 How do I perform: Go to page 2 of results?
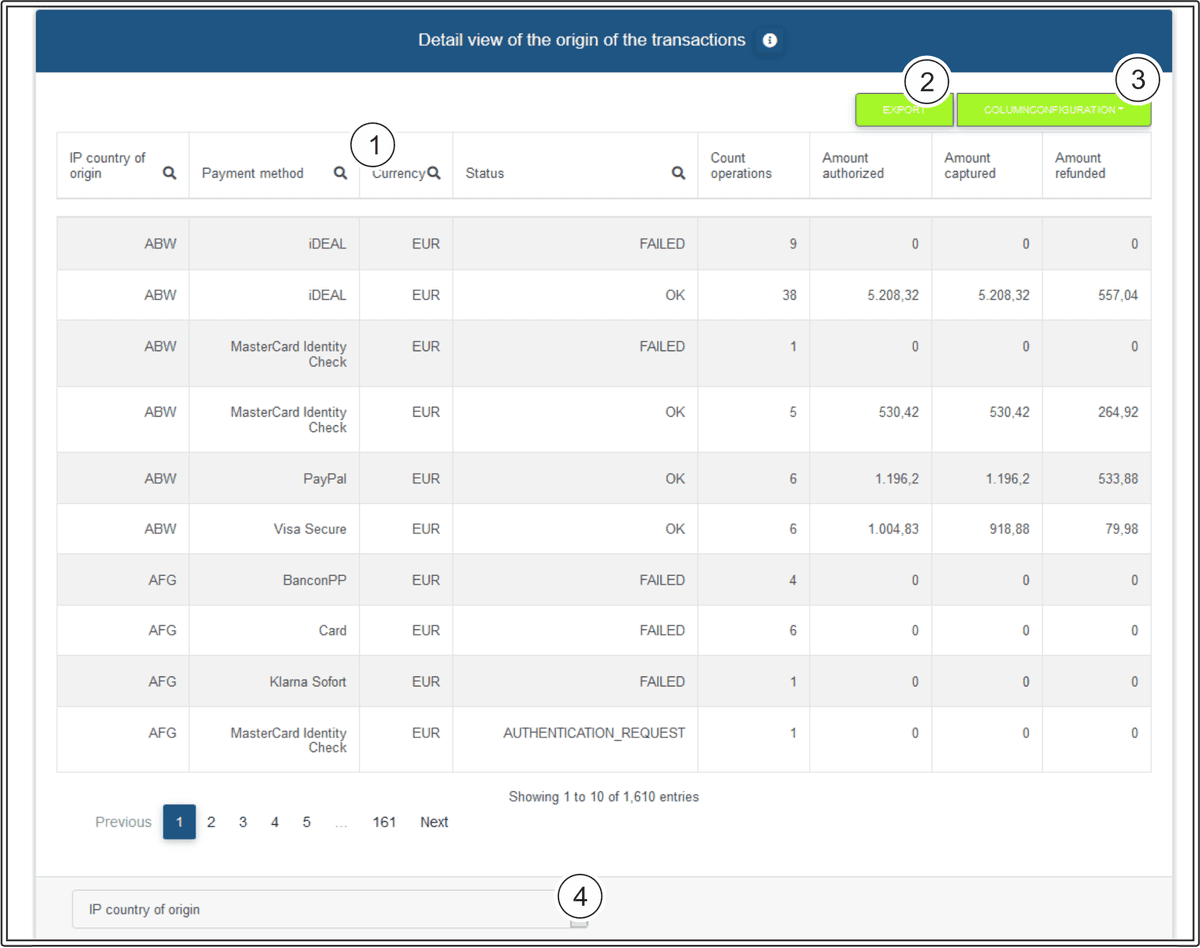[211, 822]
